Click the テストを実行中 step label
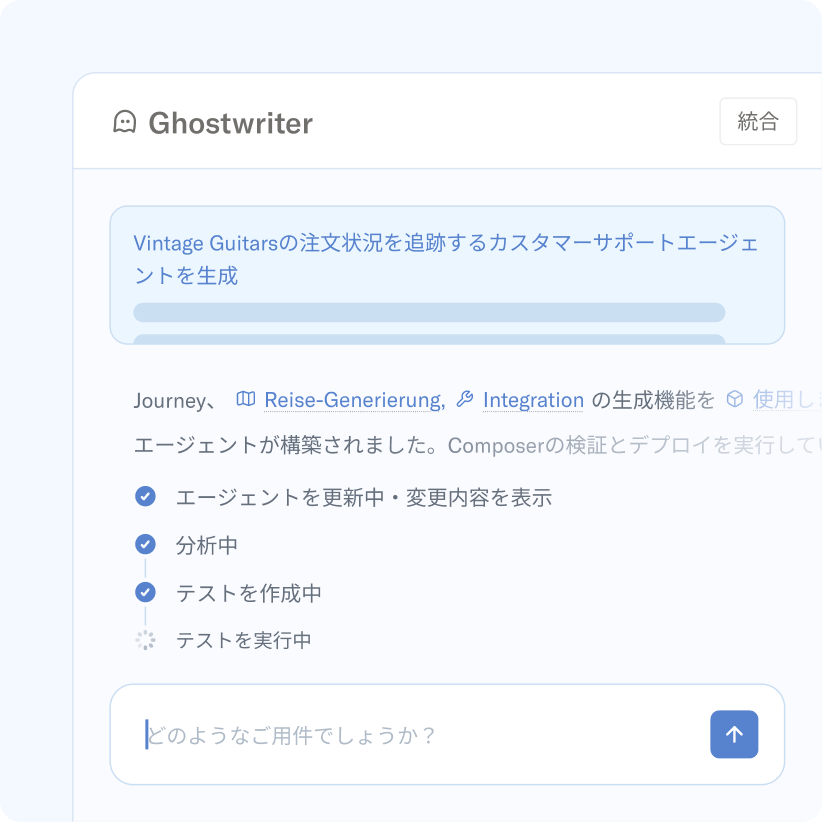Viewport: 822px width, 822px height. coord(243,641)
